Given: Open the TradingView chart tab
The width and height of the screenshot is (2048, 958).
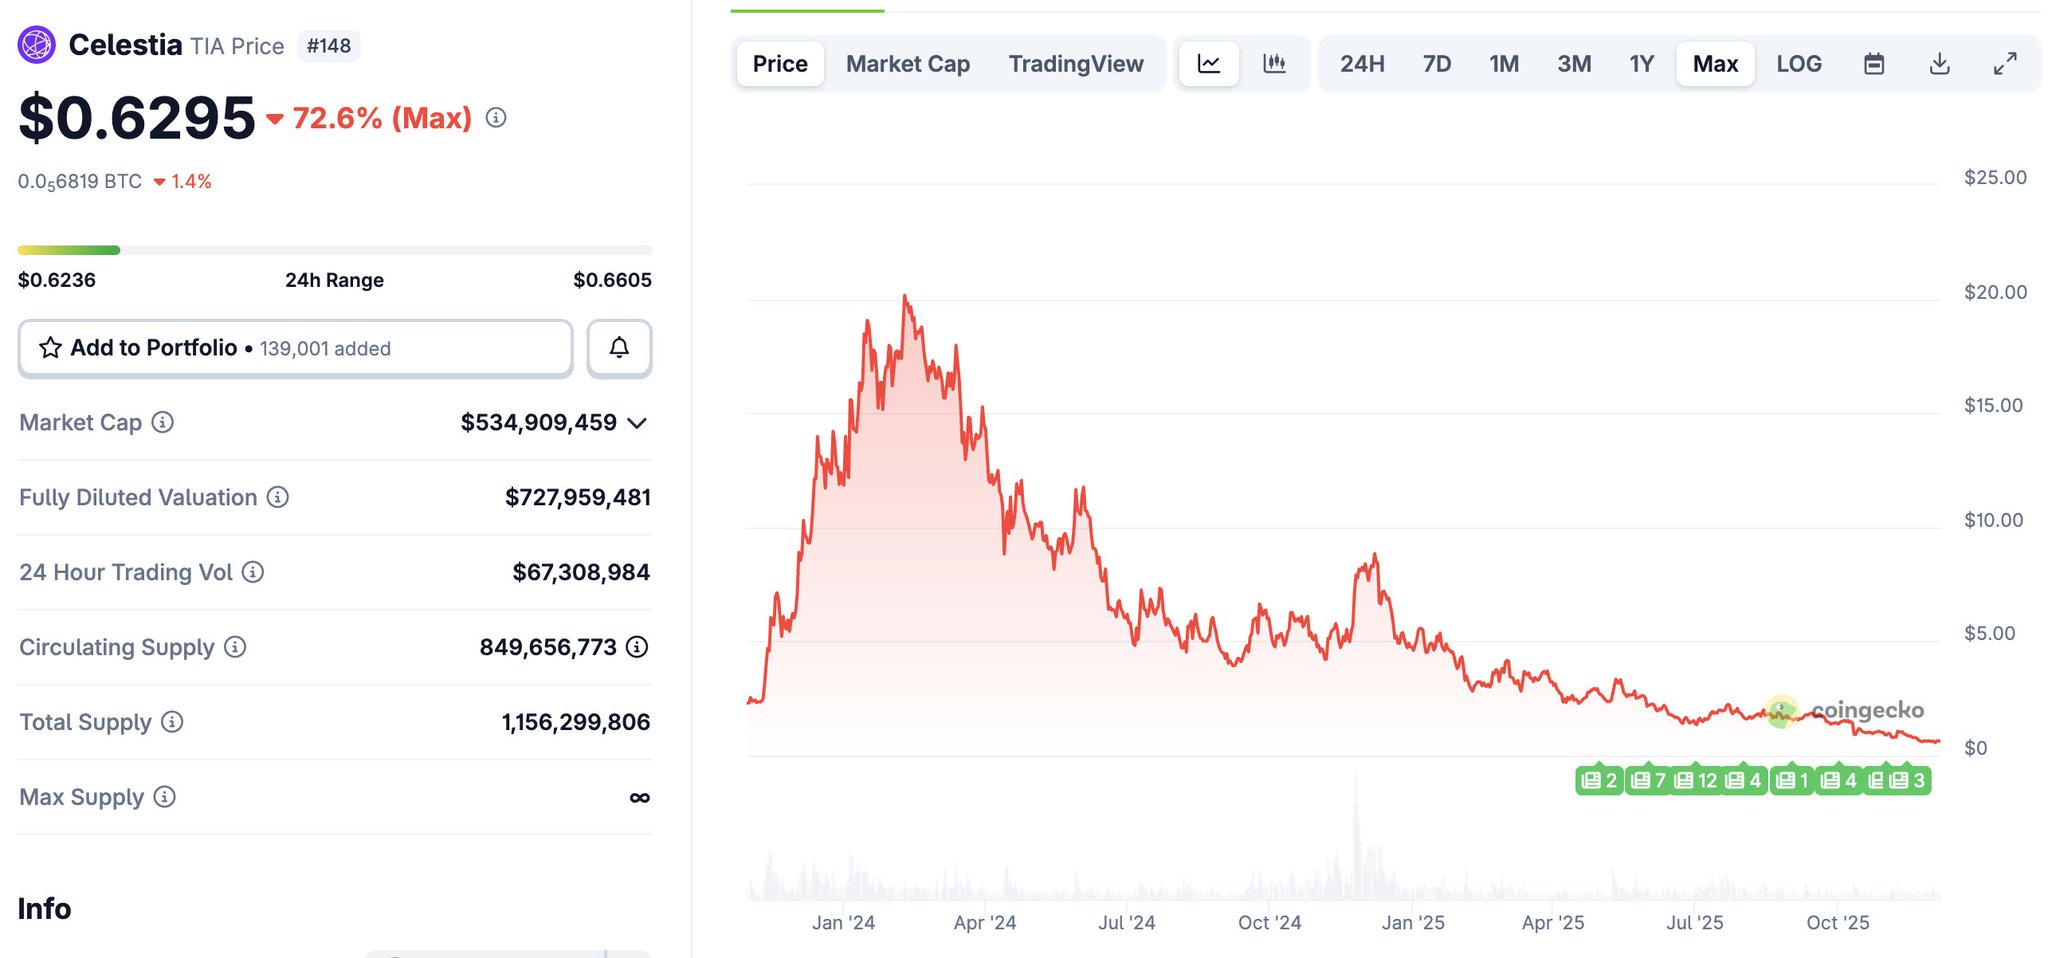Looking at the screenshot, I should coord(1075,64).
